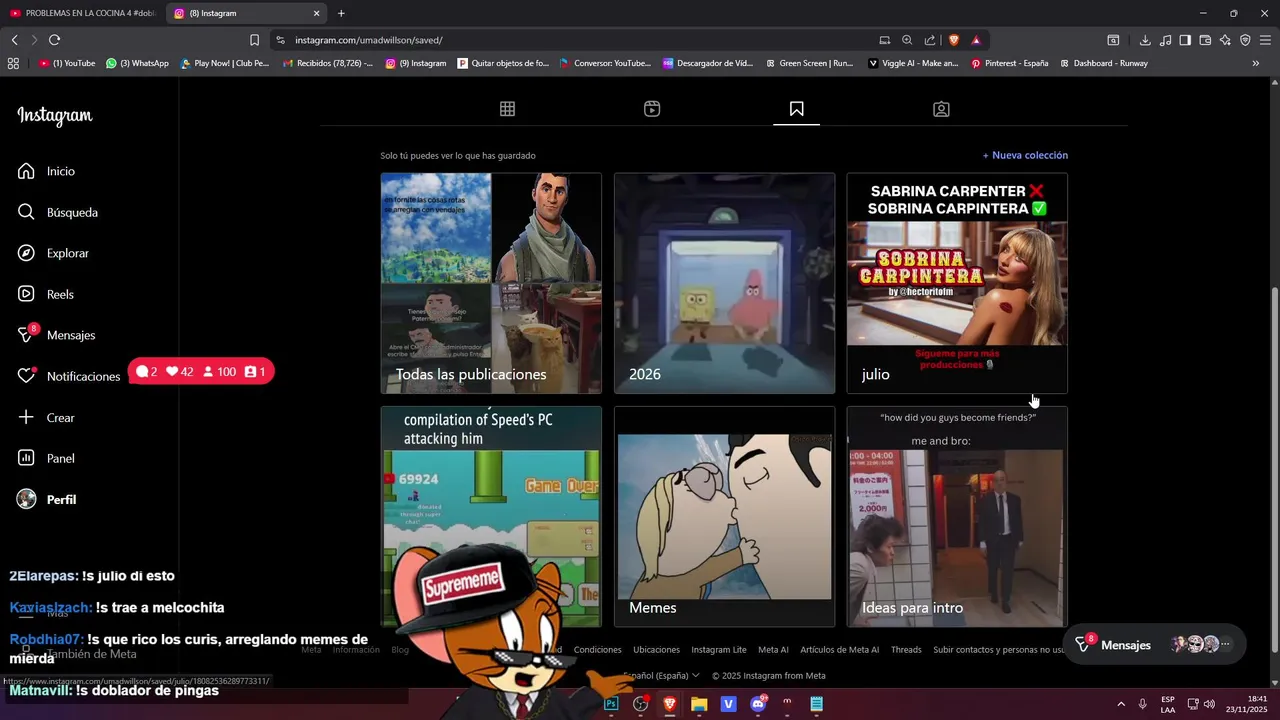The width and height of the screenshot is (1280, 720).
Task: Open a new browser tab
Action: pyautogui.click(x=341, y=13)
